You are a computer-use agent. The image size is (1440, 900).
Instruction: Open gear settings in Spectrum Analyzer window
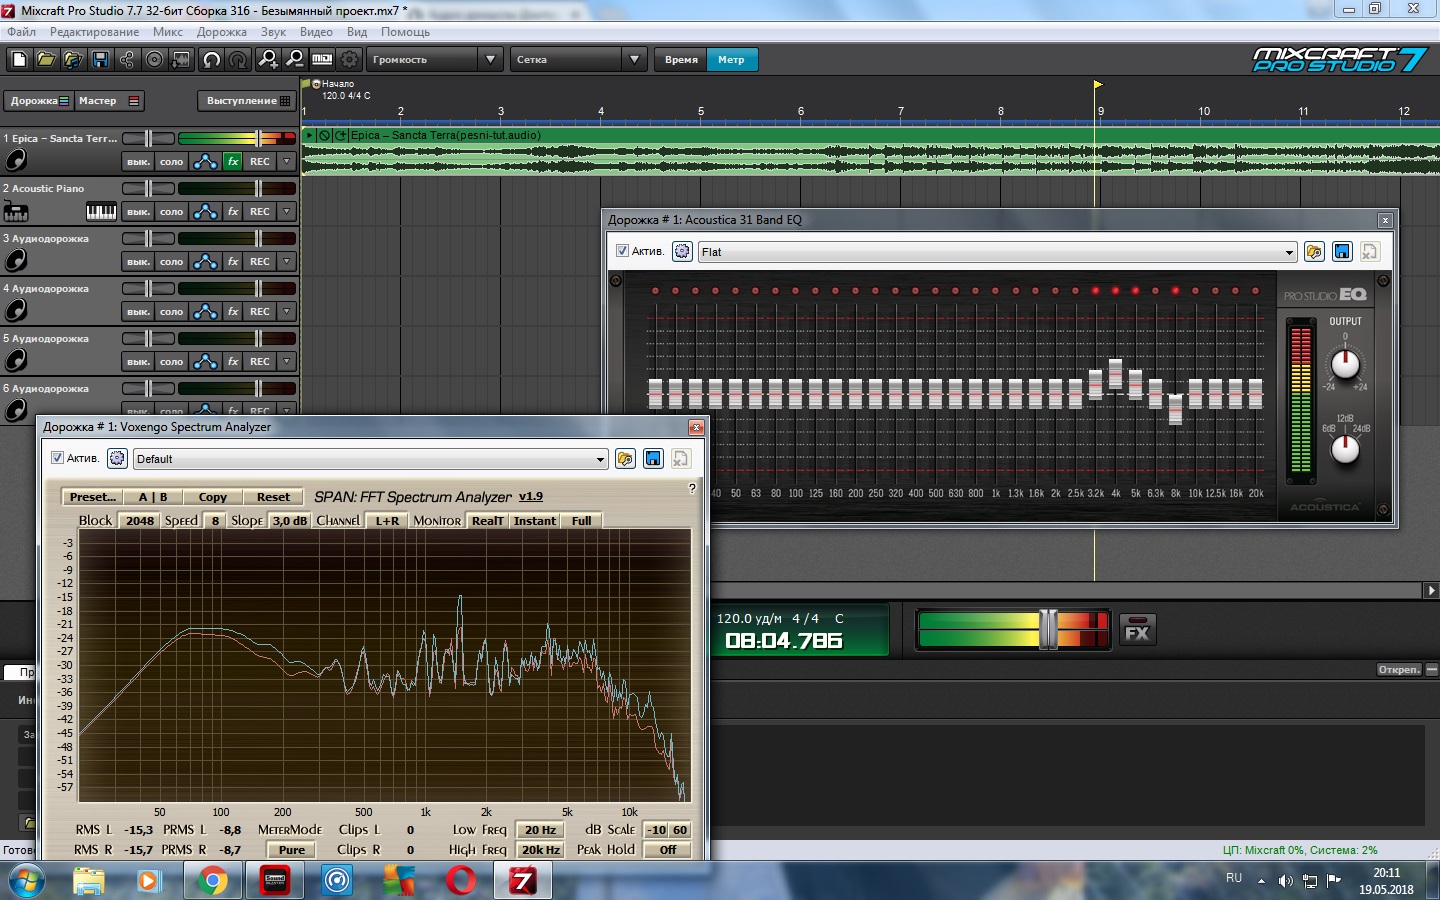point(117,458)
